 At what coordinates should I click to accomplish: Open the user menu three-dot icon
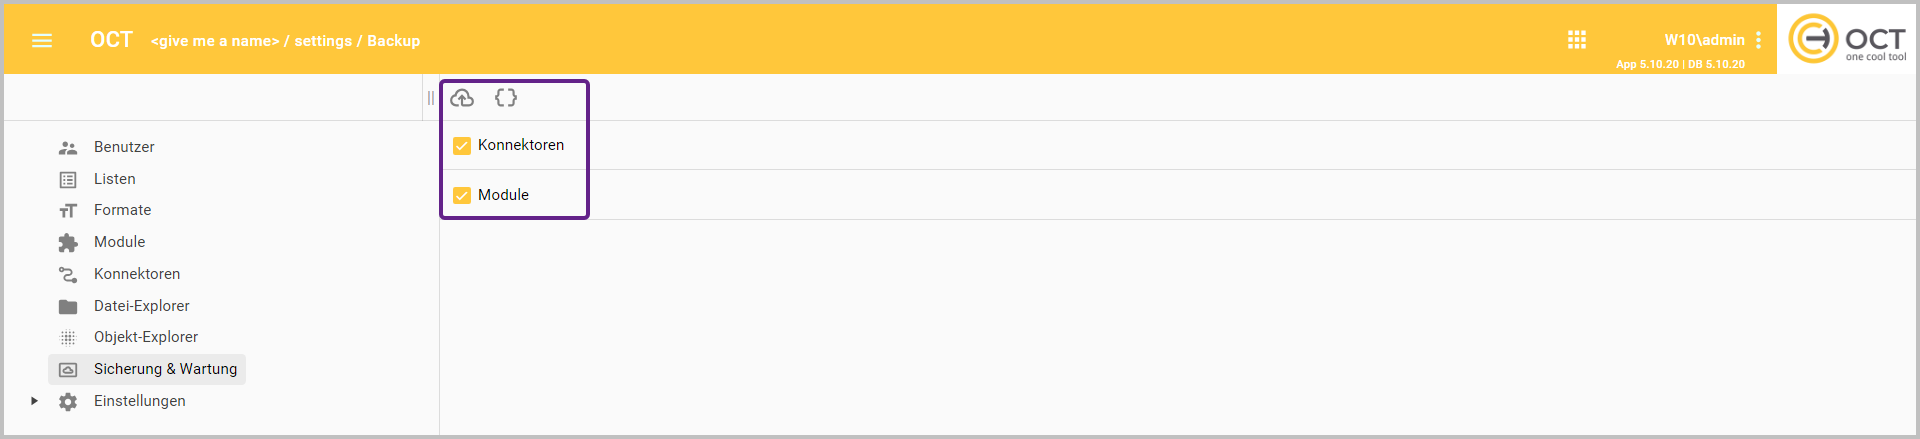tap(1758, 40)
